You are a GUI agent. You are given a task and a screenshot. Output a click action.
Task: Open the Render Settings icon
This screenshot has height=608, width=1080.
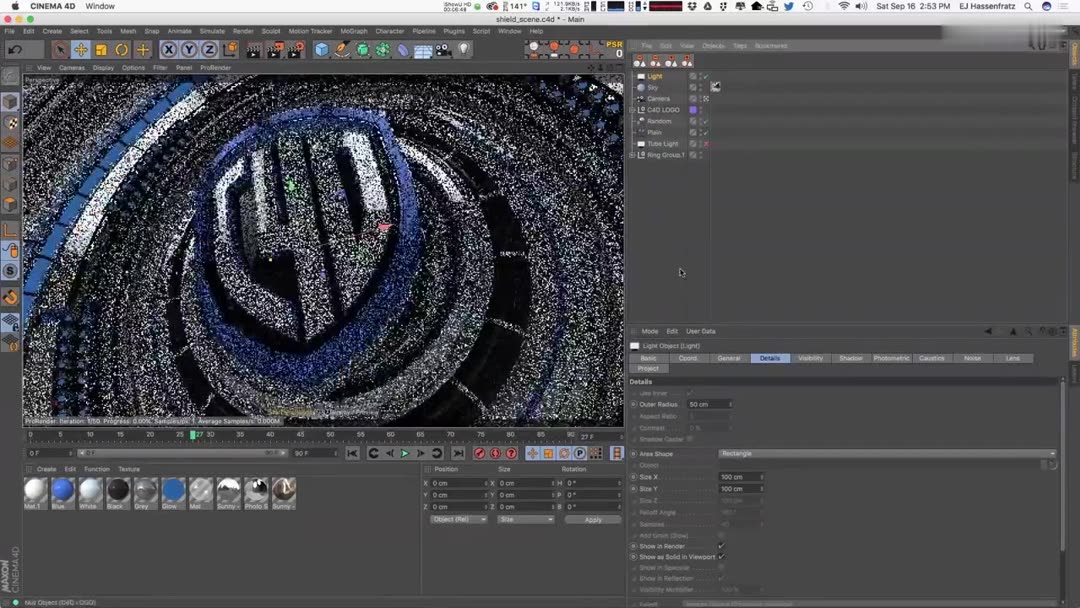[x=294, y=50]
